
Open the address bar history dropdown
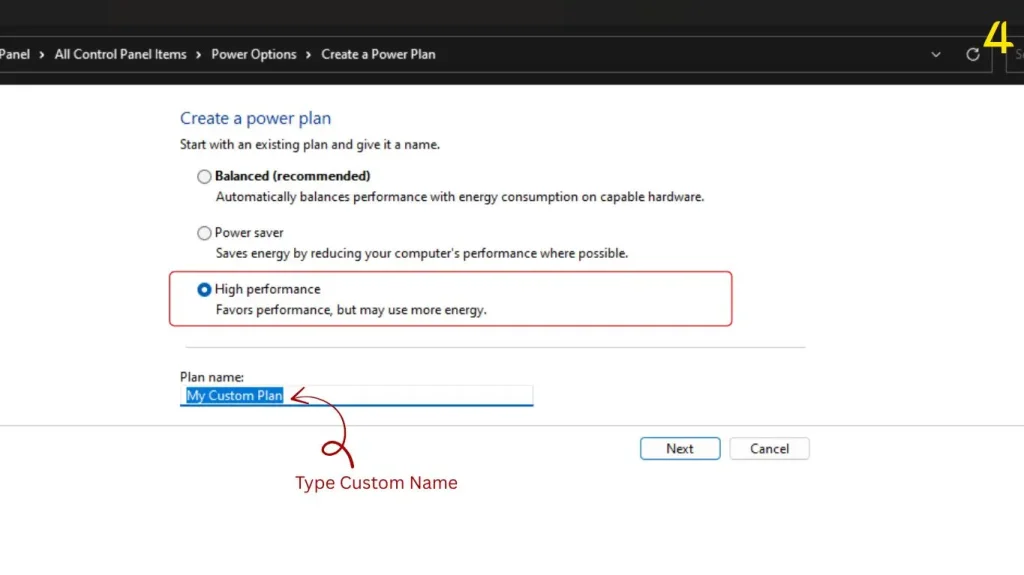936,55
